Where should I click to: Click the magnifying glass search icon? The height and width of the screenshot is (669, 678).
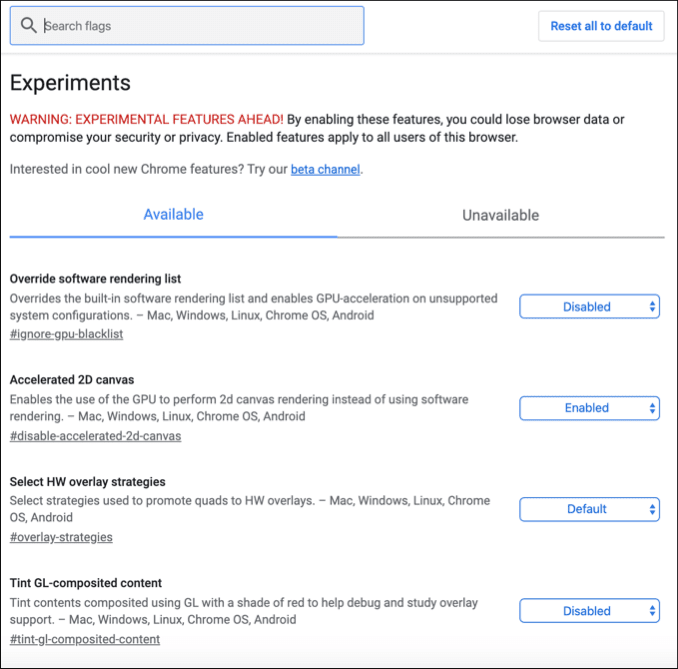(x=28, y=26)
